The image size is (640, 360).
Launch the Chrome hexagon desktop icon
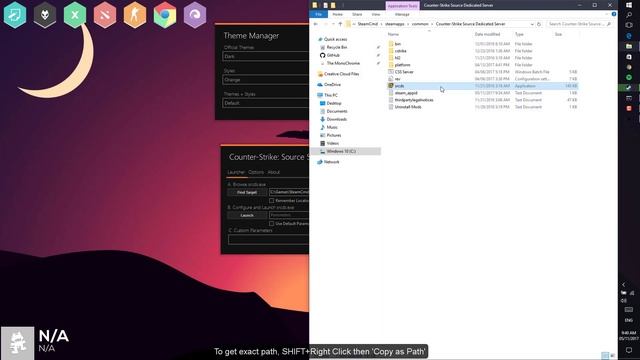(165, 15)
